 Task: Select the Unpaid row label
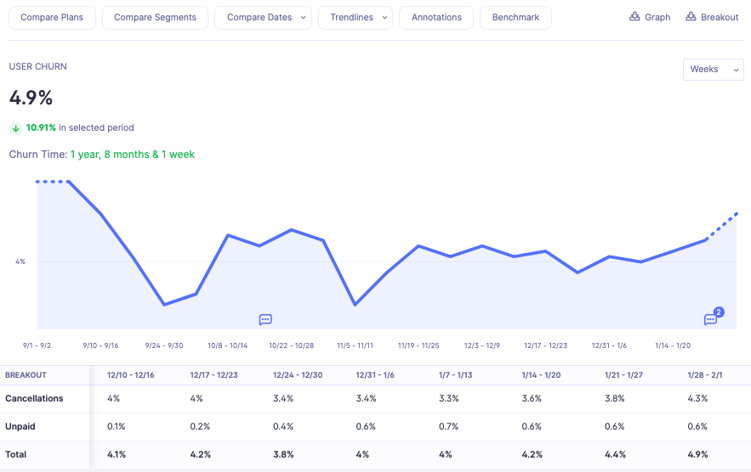(x=20, y=426)
